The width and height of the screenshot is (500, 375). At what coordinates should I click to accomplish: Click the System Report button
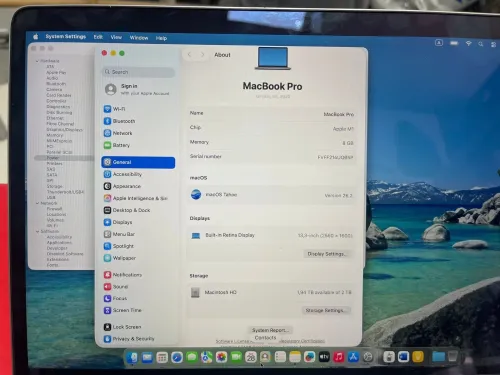coord(270,330)
